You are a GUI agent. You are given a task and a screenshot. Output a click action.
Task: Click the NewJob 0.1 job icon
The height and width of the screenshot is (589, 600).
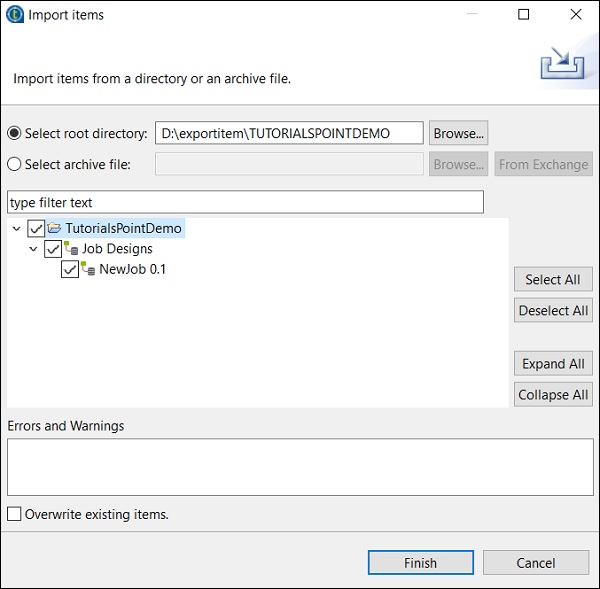tap(88, 269)
